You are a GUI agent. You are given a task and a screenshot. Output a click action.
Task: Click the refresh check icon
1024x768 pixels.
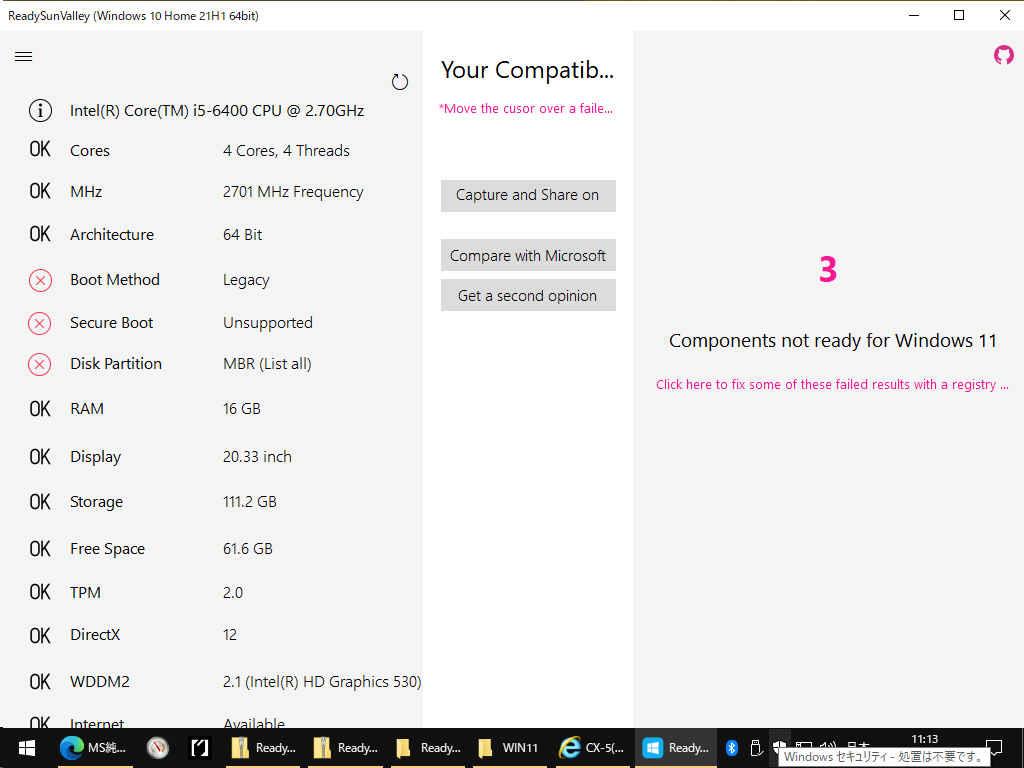pyautogui.click(x=400, y=82)
